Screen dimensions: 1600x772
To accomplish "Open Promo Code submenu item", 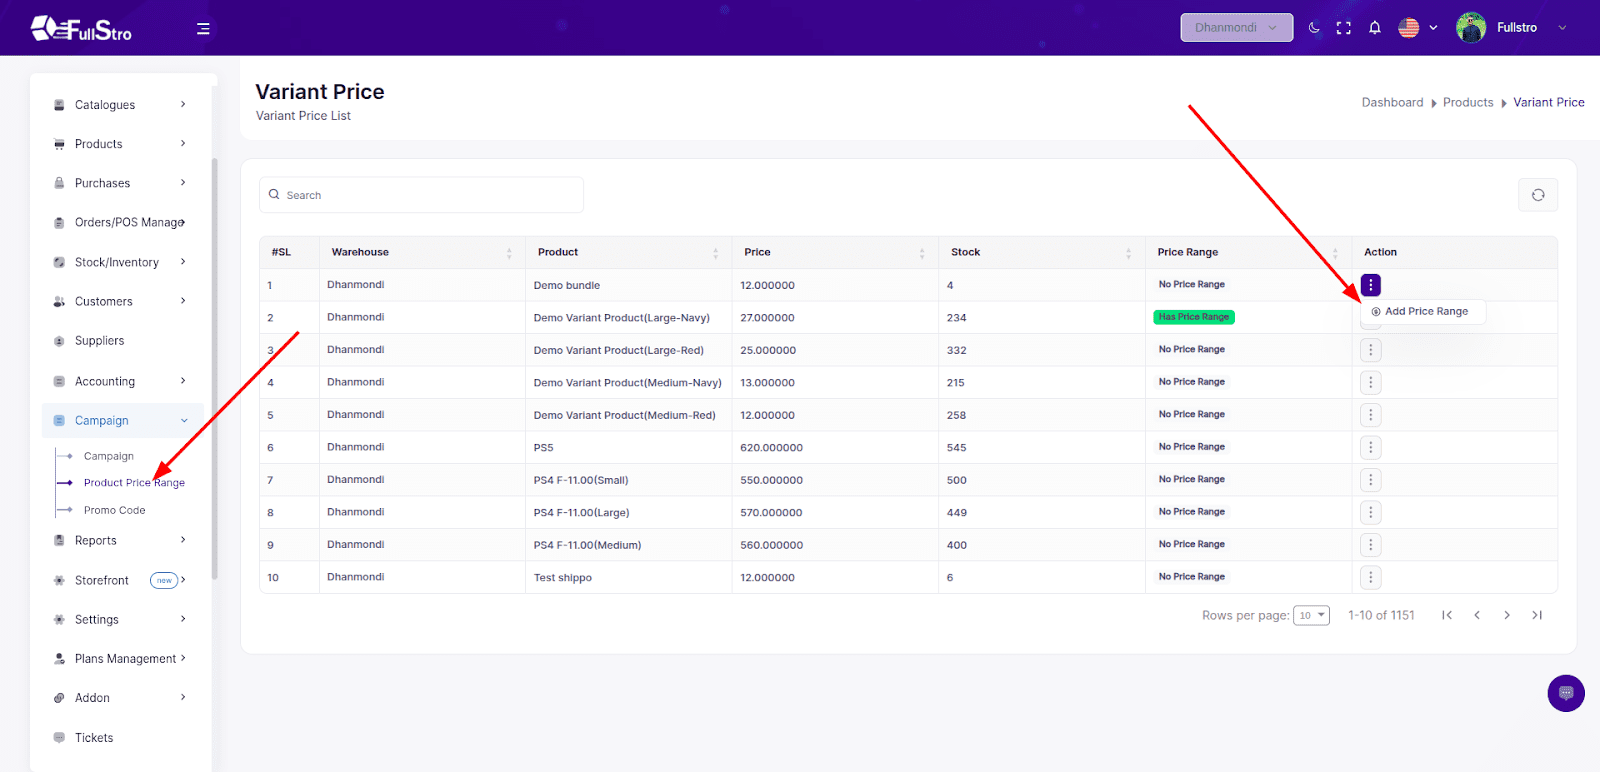I will click(x=114, y=510).
